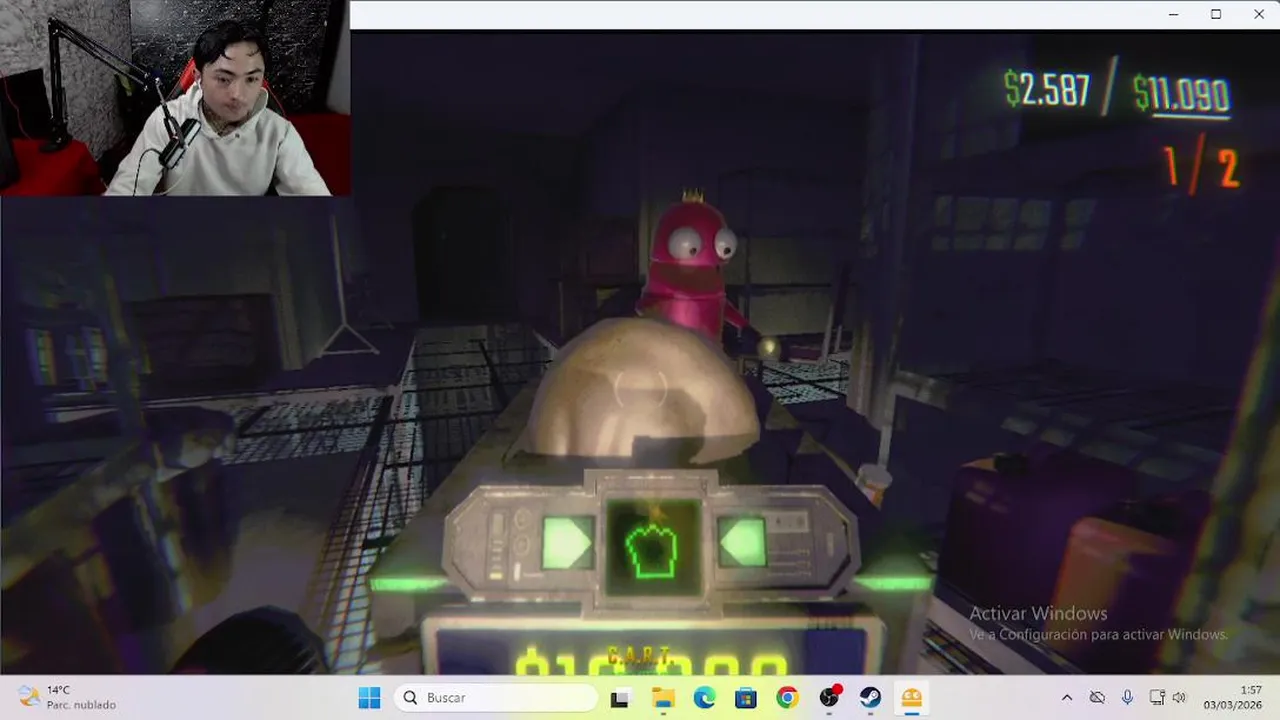Maximize the game window
Viewport: 1280px width, 720px height.
pyautogui.click(x=1216, y=14)
